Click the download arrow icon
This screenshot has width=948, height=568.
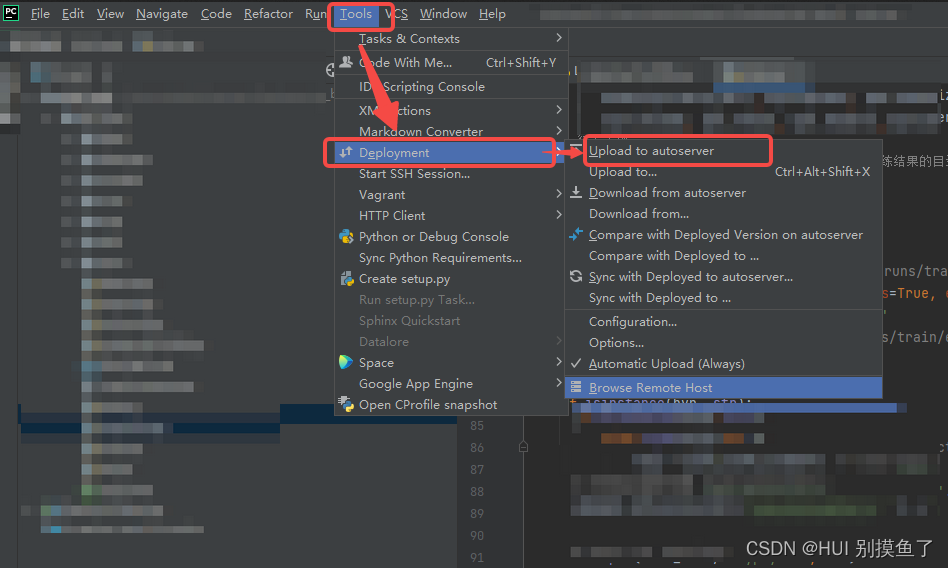pos(576,192)
